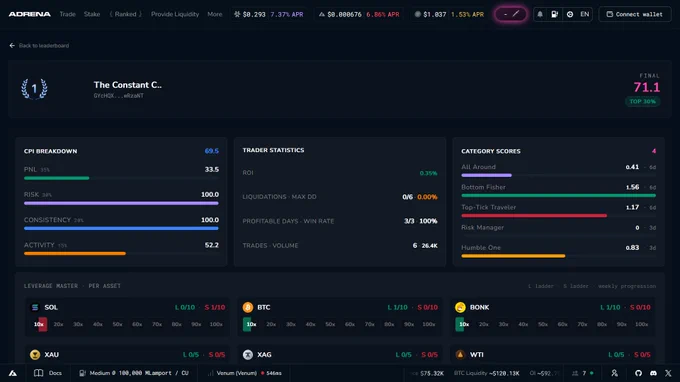Click the WTI oil asset icon
680x382 pixels.
tap(460, 355)
